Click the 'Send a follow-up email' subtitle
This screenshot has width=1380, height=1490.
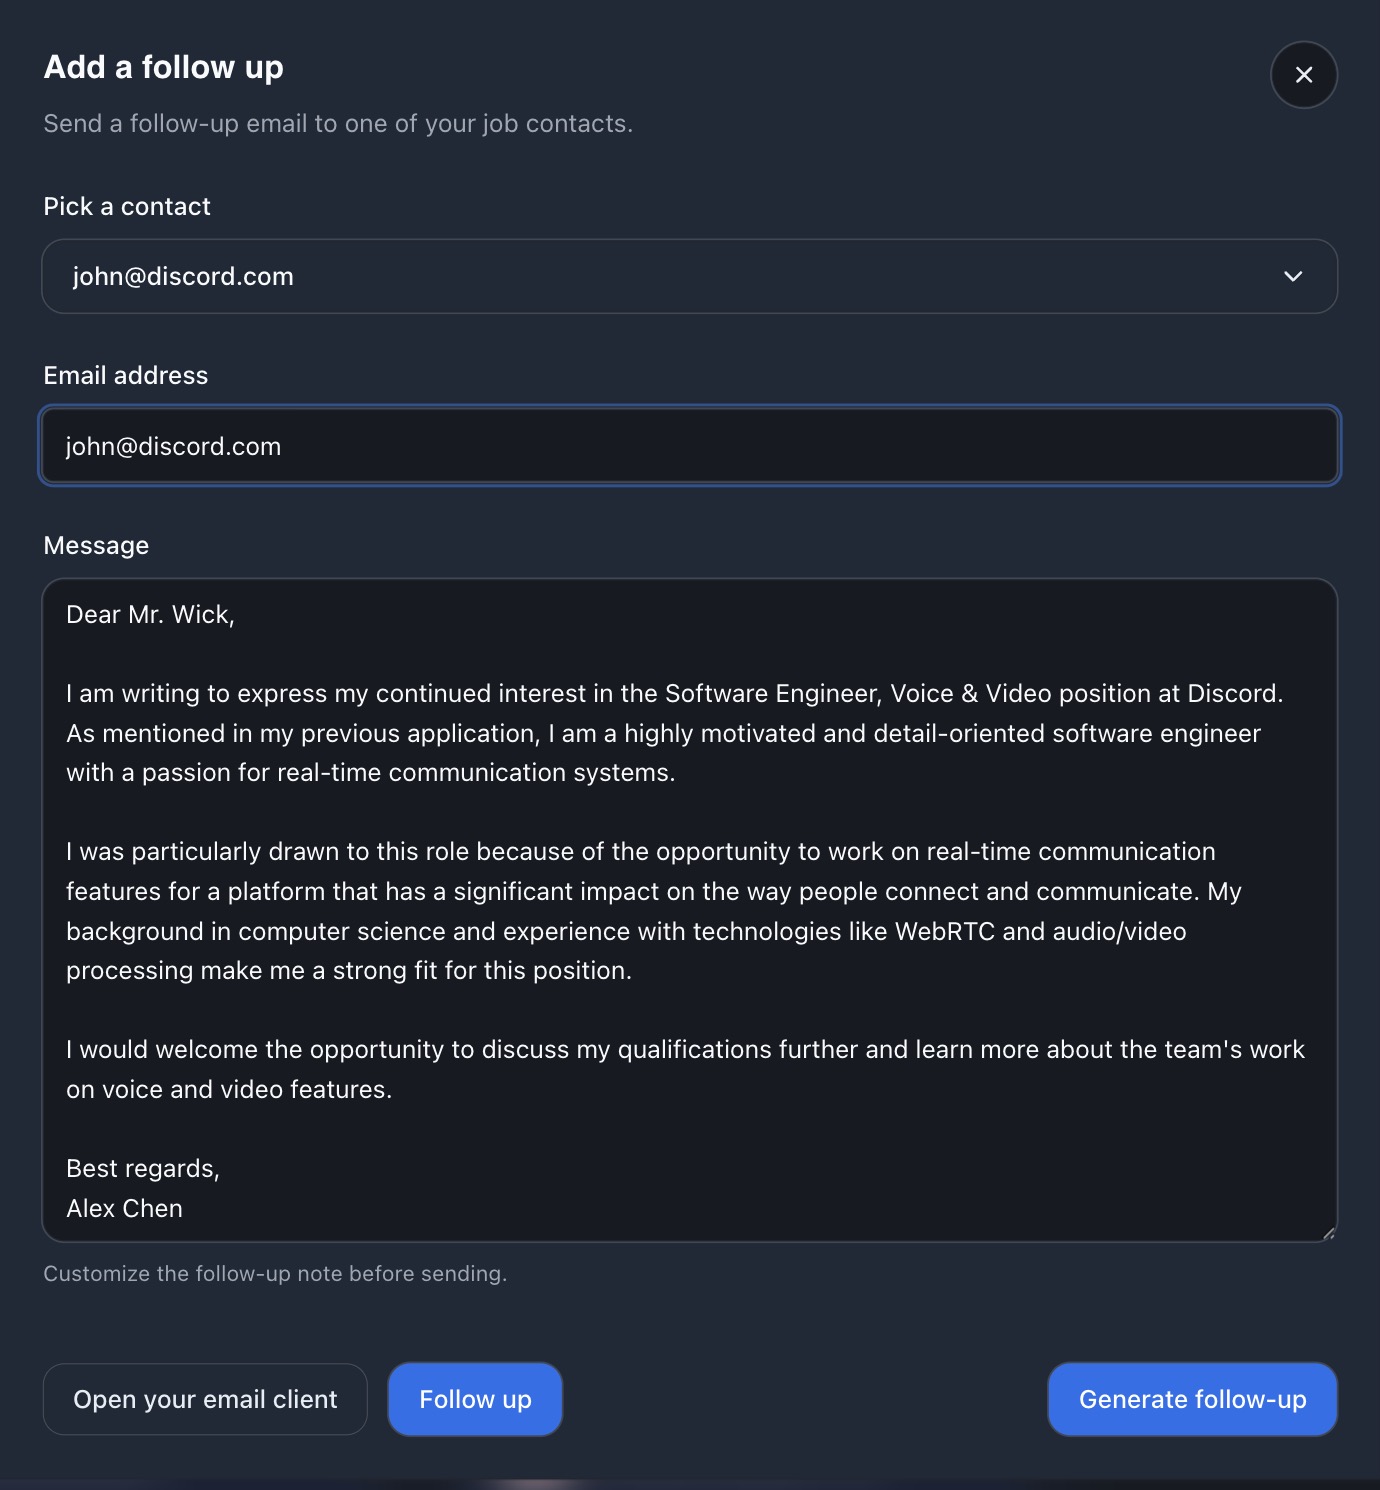click(x=338, y=124)
